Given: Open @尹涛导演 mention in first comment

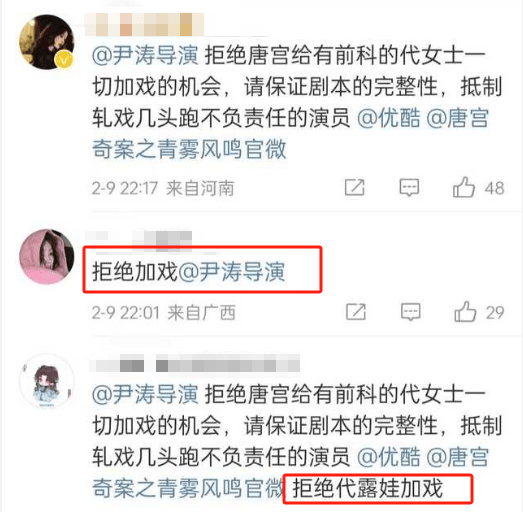Looking at the screenshot, I should (x=145, y=55).
